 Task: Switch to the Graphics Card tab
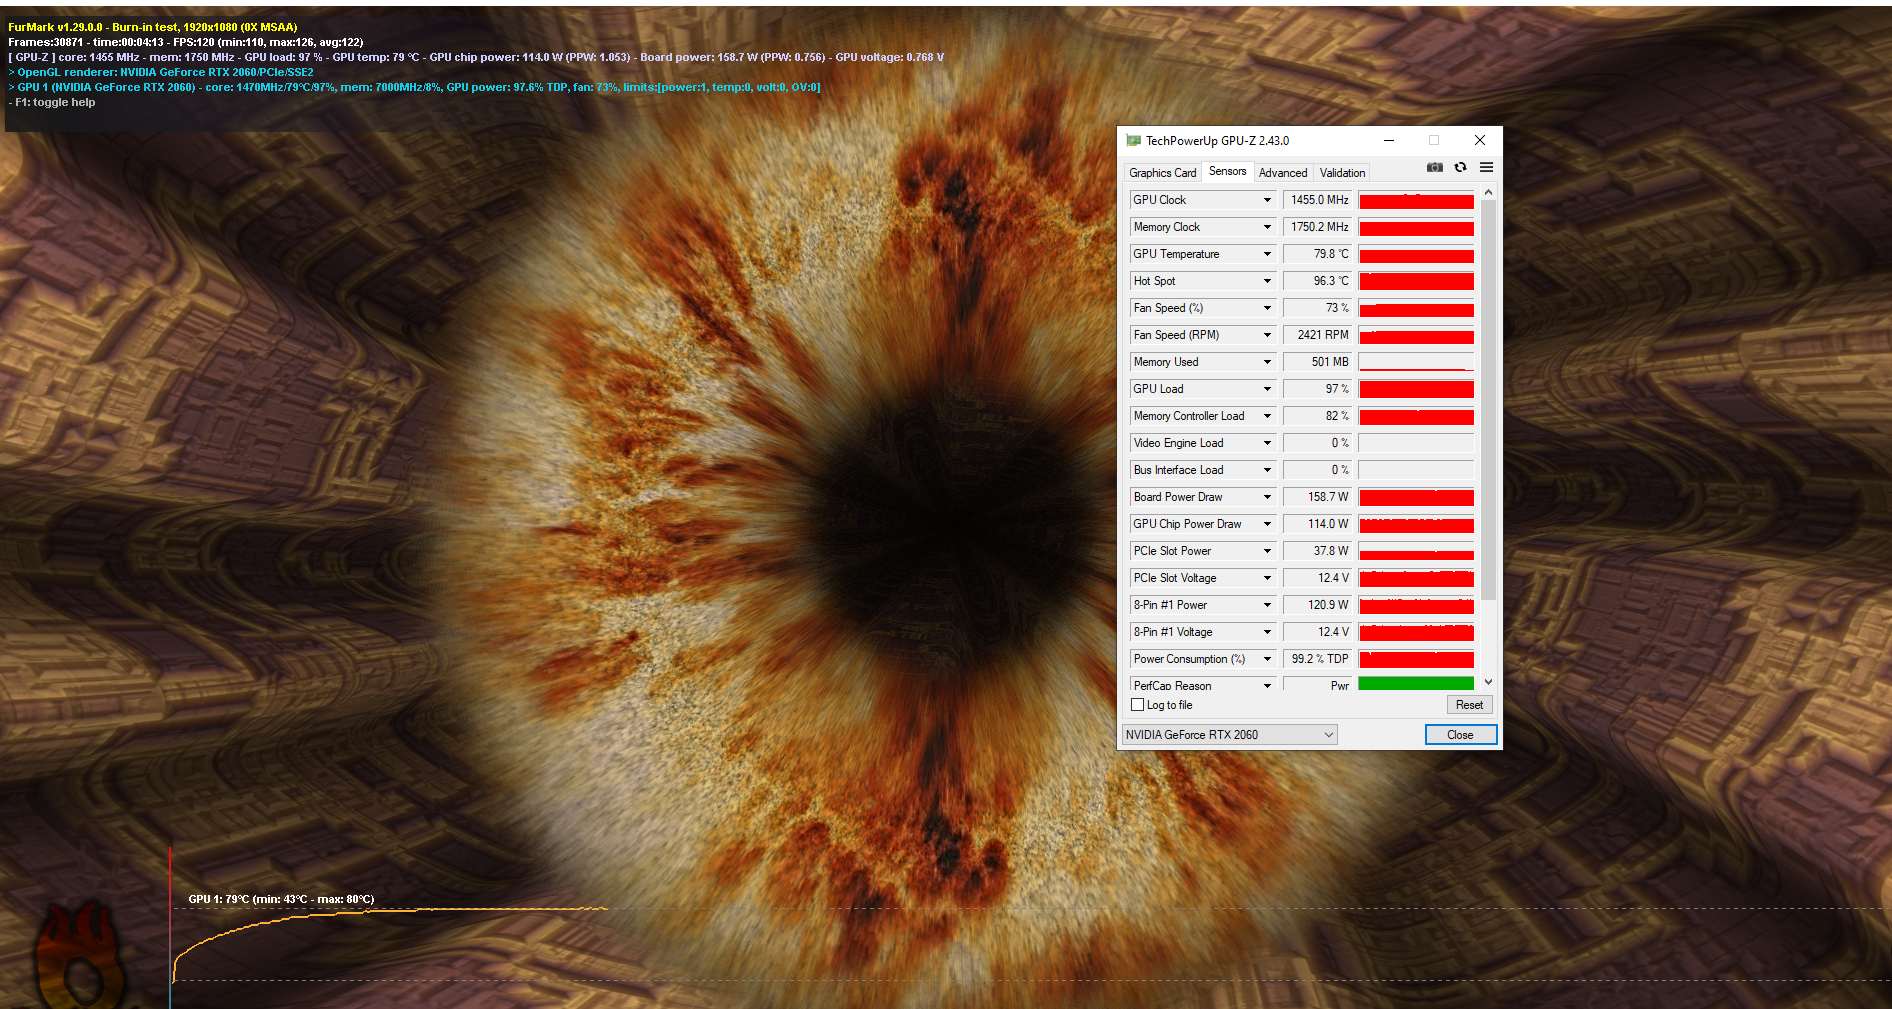pyautogui.click(x=1162, y=172)
